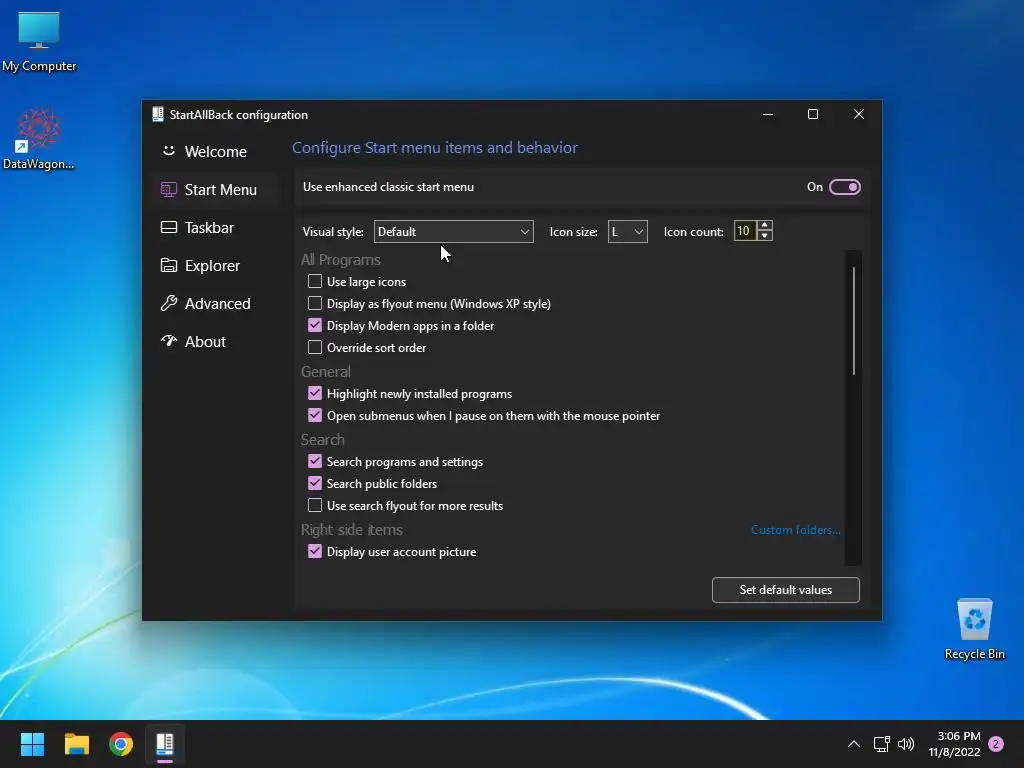Viewport: 1024px width, 768px height.
Task: Enable Display as flyout menu checkbox
Action: (315, 303)
